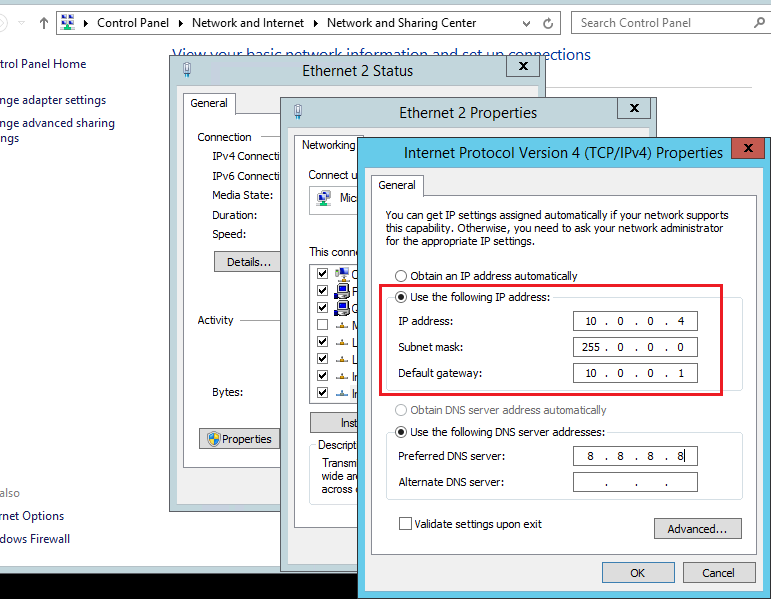This screenshot has width=771, height=599.
Task: Select the Networking tab in Ethernet 2 Properties
Action: coord(328,145)
